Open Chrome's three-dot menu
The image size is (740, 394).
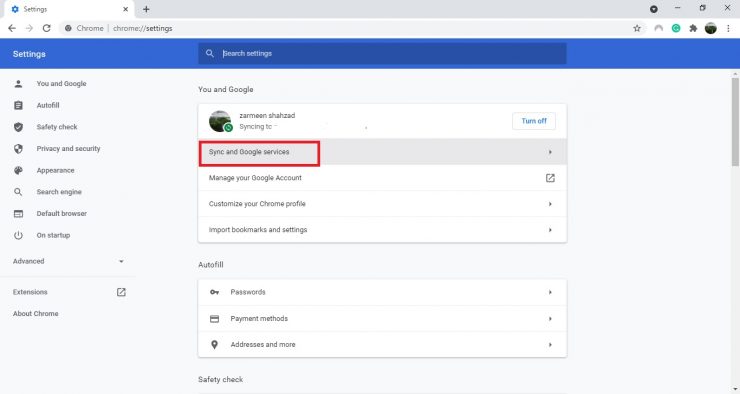728,28
